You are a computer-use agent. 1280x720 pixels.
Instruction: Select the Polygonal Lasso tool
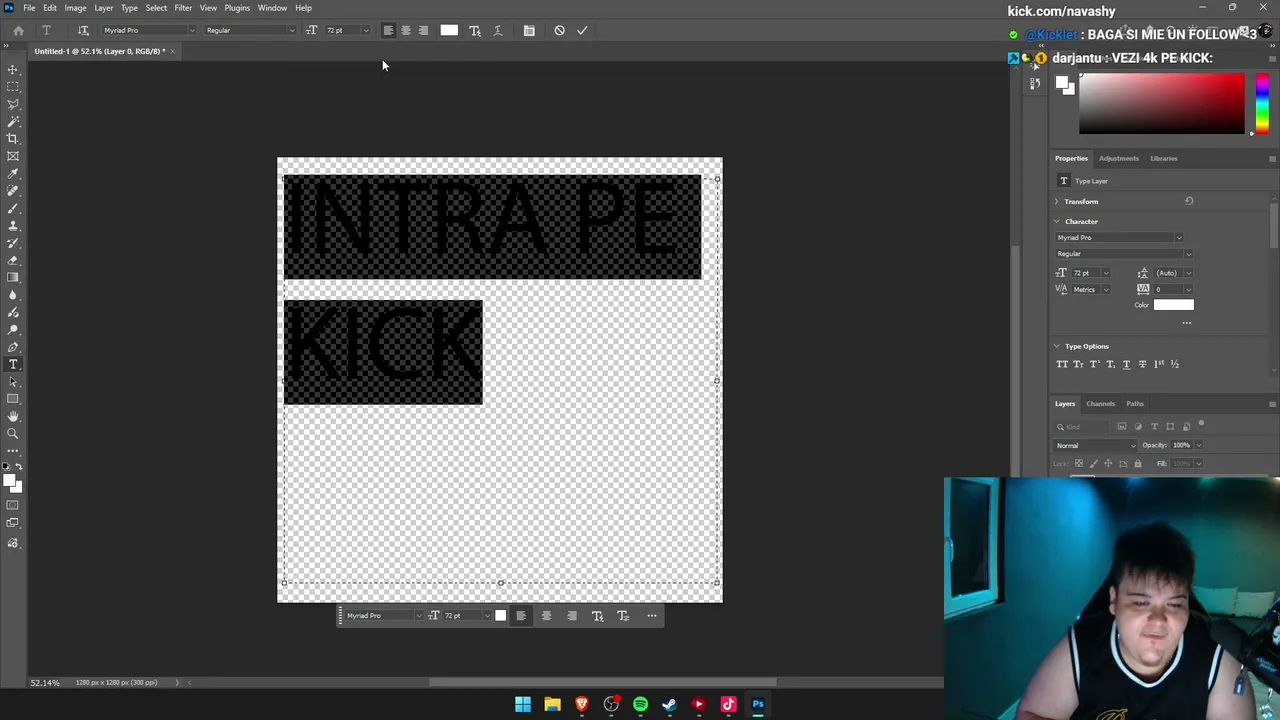point(13,104)
